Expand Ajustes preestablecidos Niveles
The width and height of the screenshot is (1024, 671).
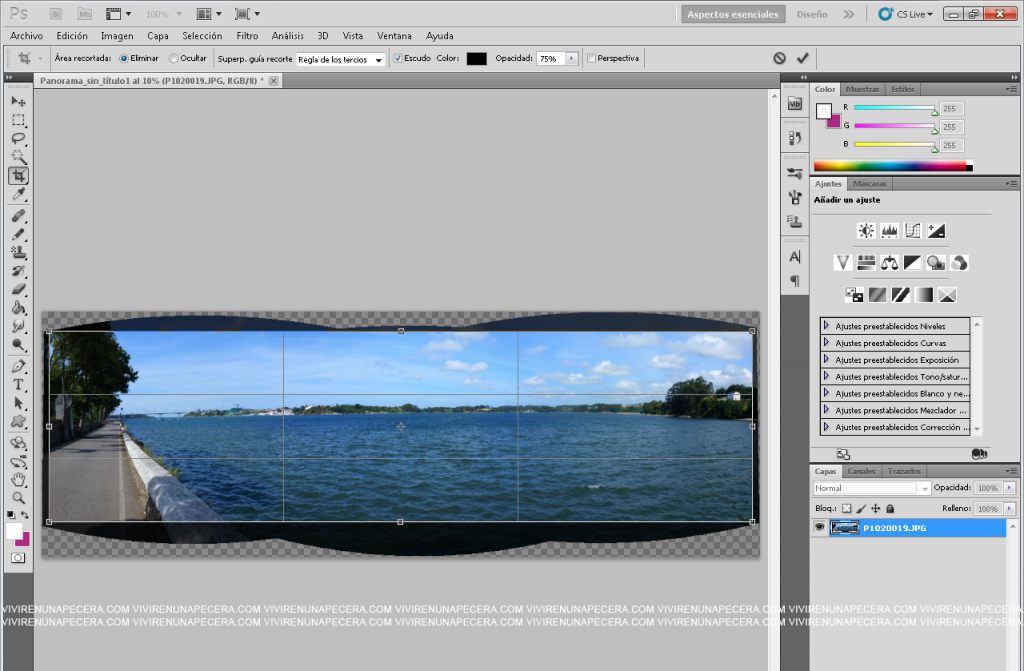(x=827, y=326)
